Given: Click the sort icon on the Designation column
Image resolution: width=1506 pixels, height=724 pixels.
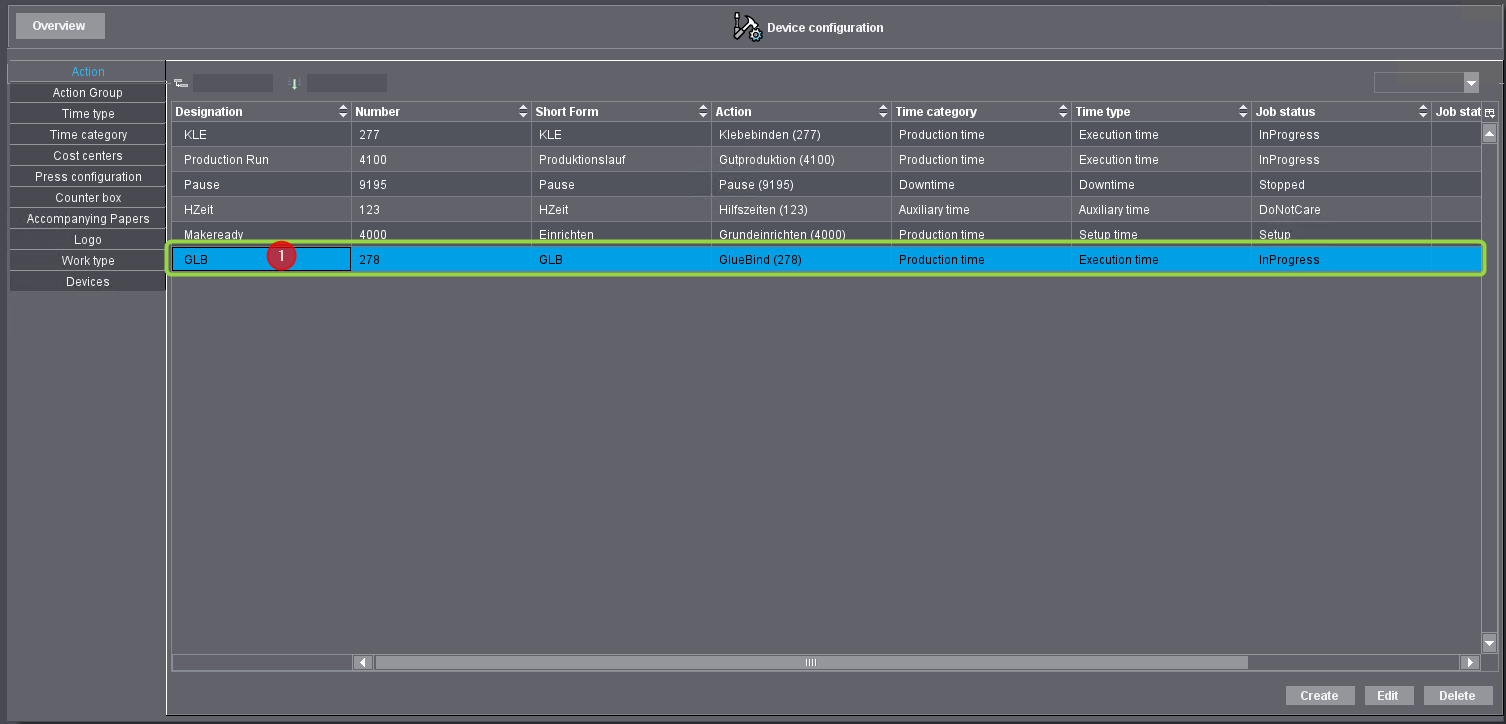Looking at the screenshot, I should coord(342,111).
